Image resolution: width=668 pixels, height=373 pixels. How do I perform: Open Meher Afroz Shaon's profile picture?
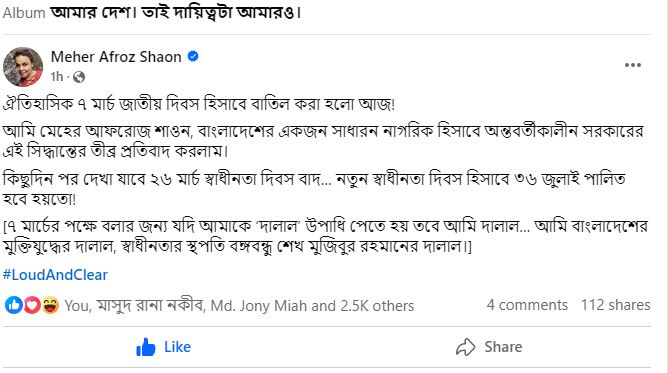[23, 67]
